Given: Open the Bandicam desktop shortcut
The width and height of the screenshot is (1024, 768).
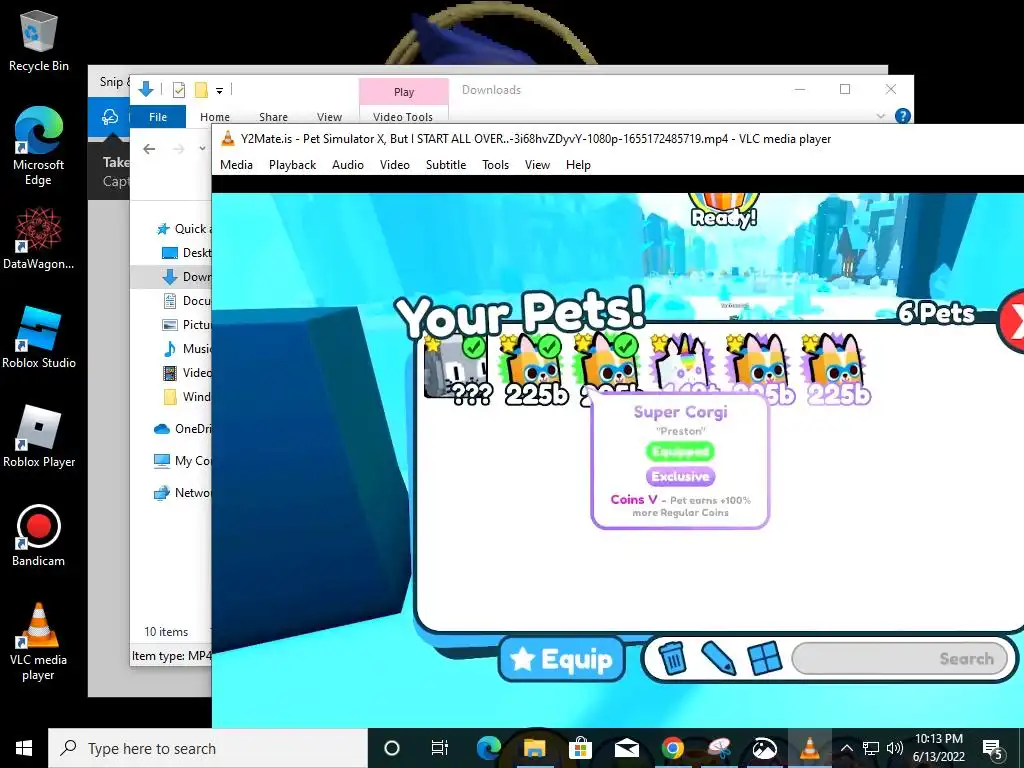Looking at the screenshot, I should coord(39,536).
